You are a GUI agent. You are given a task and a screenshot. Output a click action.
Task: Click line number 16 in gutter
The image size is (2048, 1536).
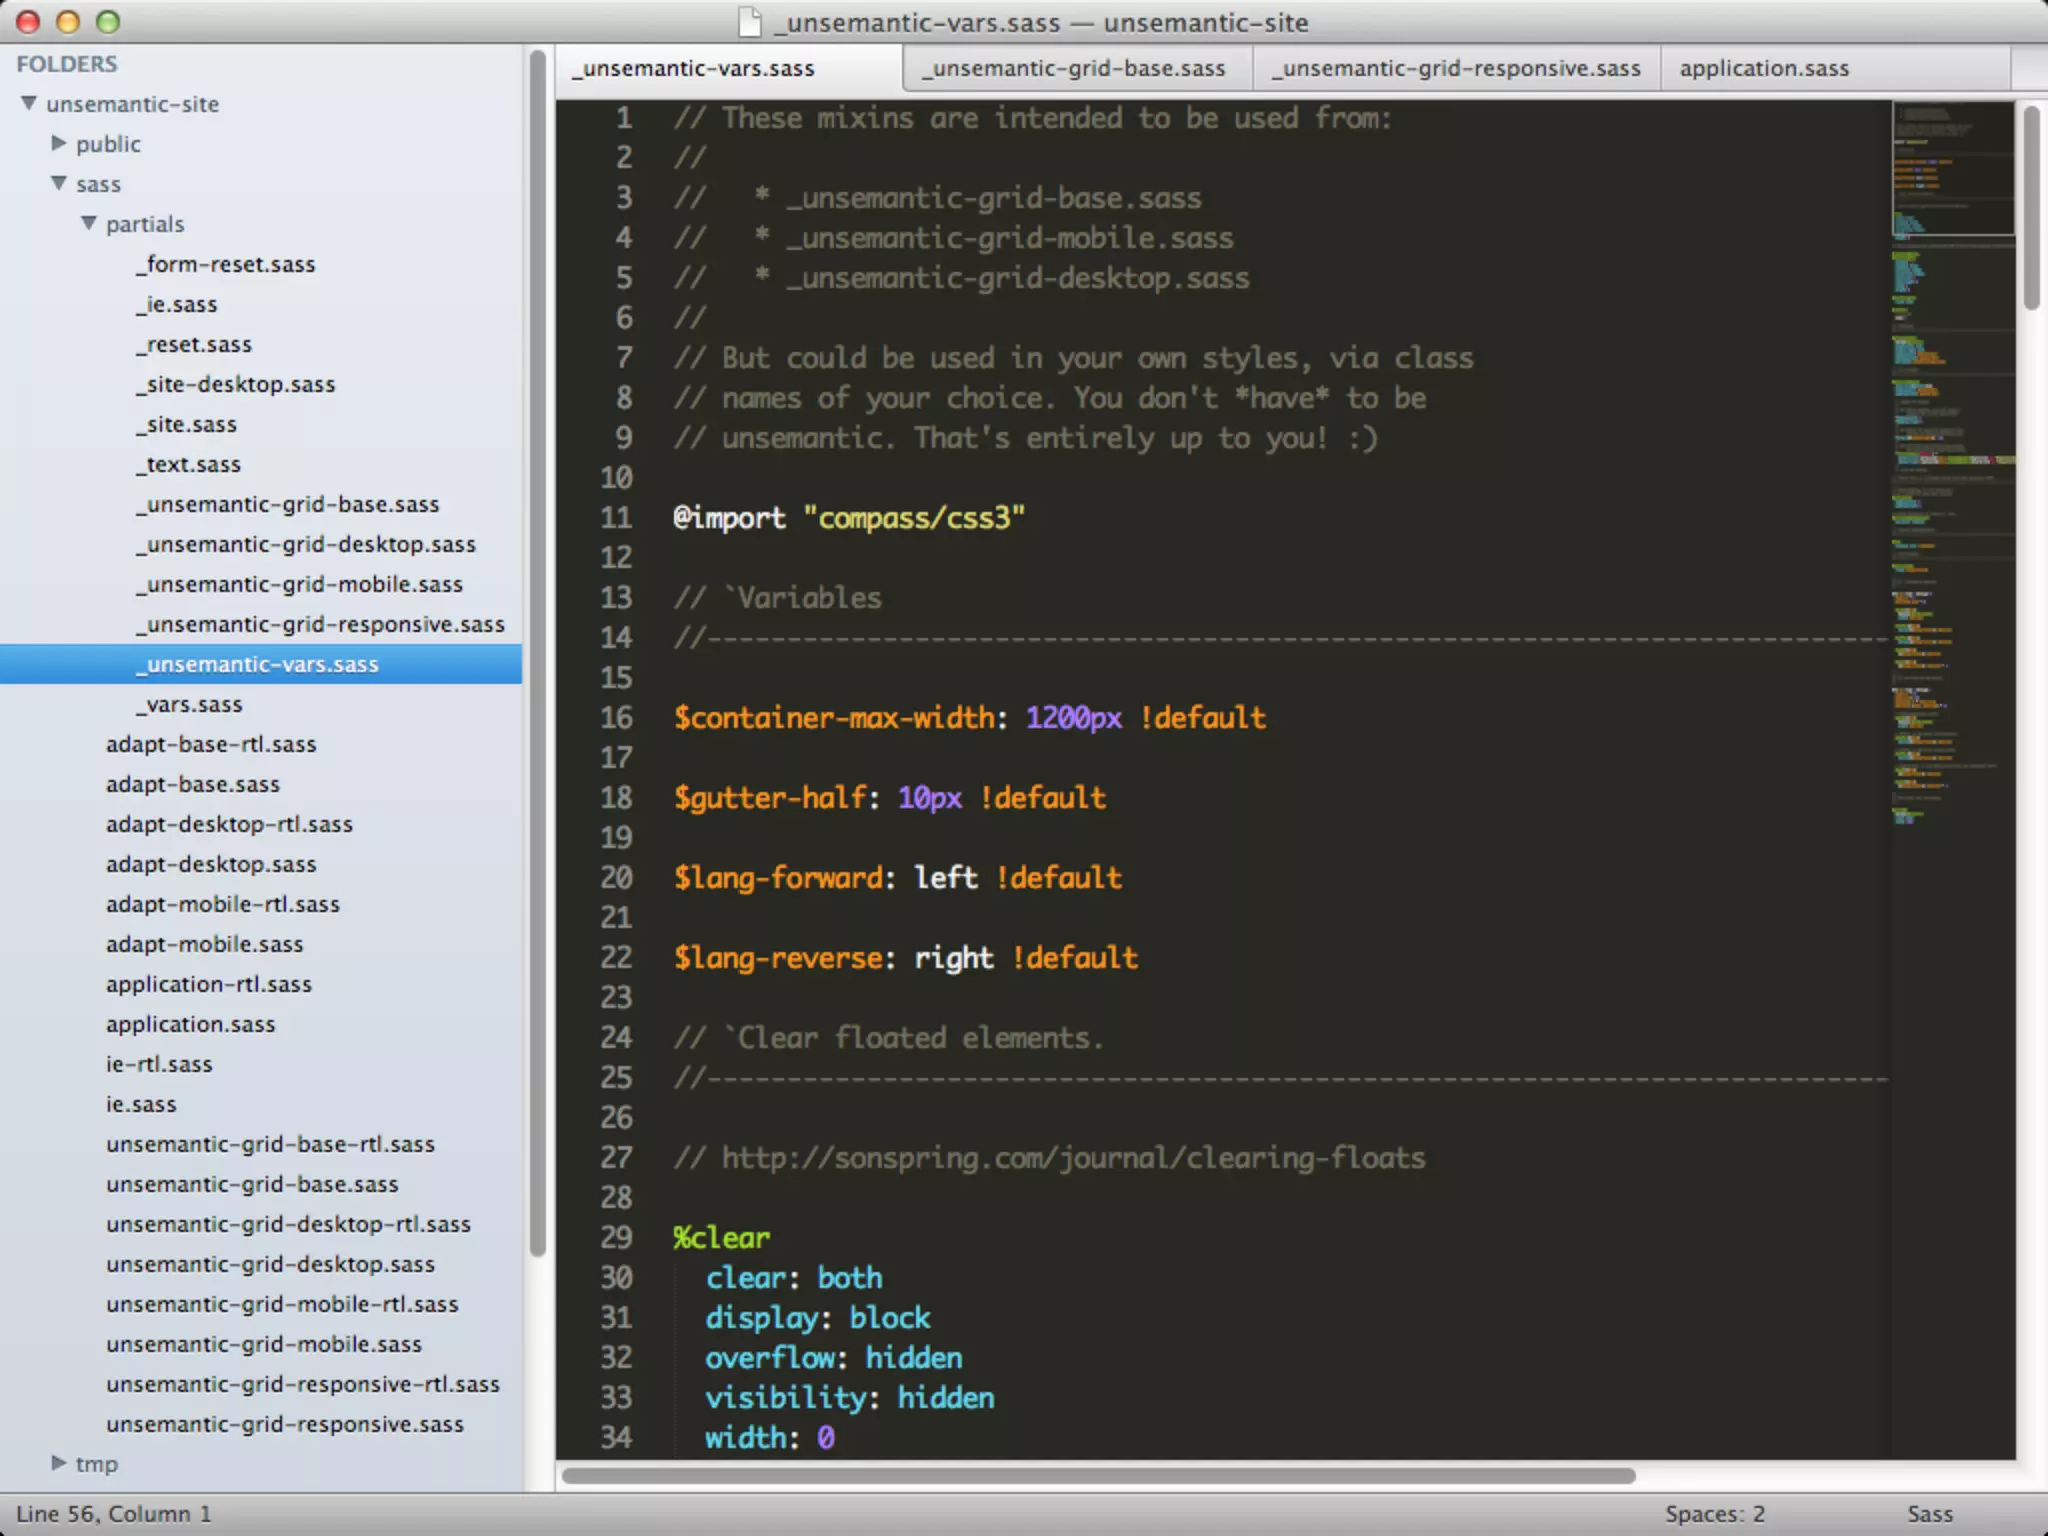(617, 718)
